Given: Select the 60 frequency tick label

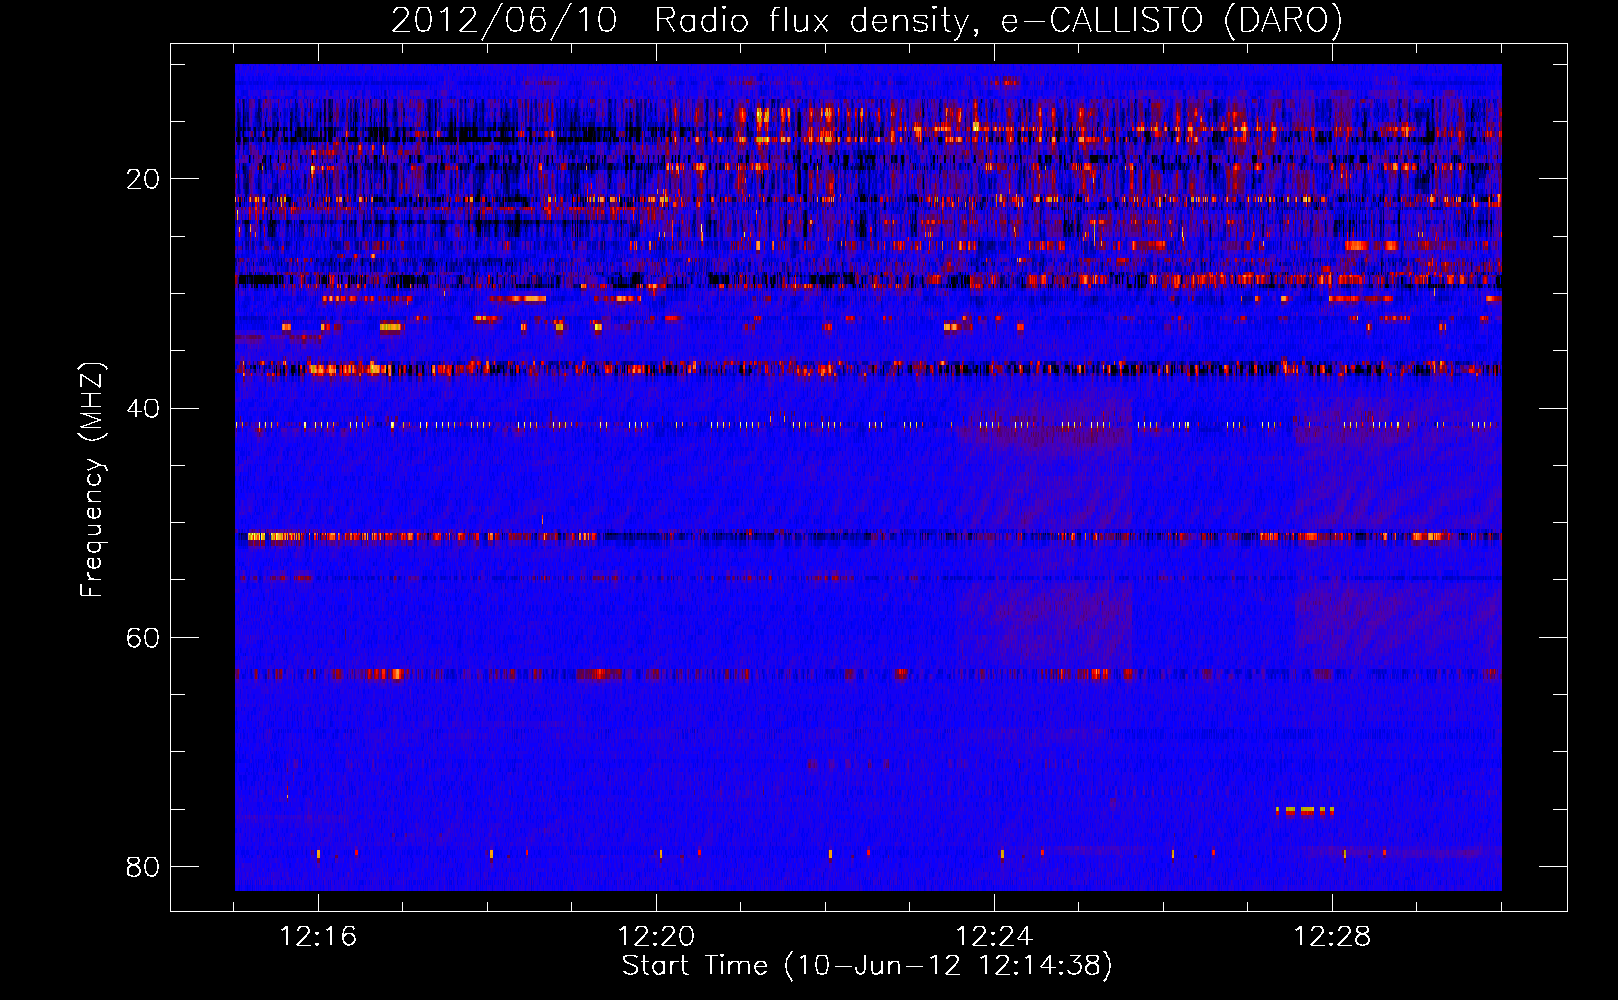Looking at the screenshot, I should tap(143, 638).
